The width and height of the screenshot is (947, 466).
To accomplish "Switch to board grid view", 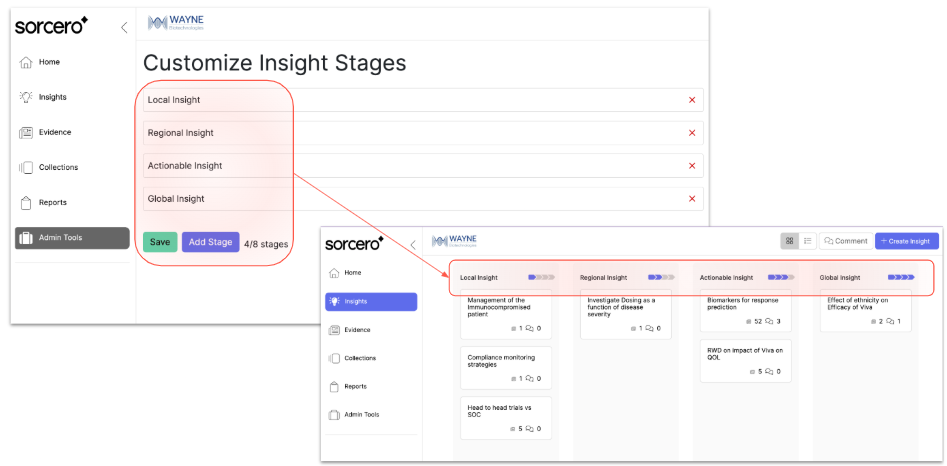I will 790,241.
